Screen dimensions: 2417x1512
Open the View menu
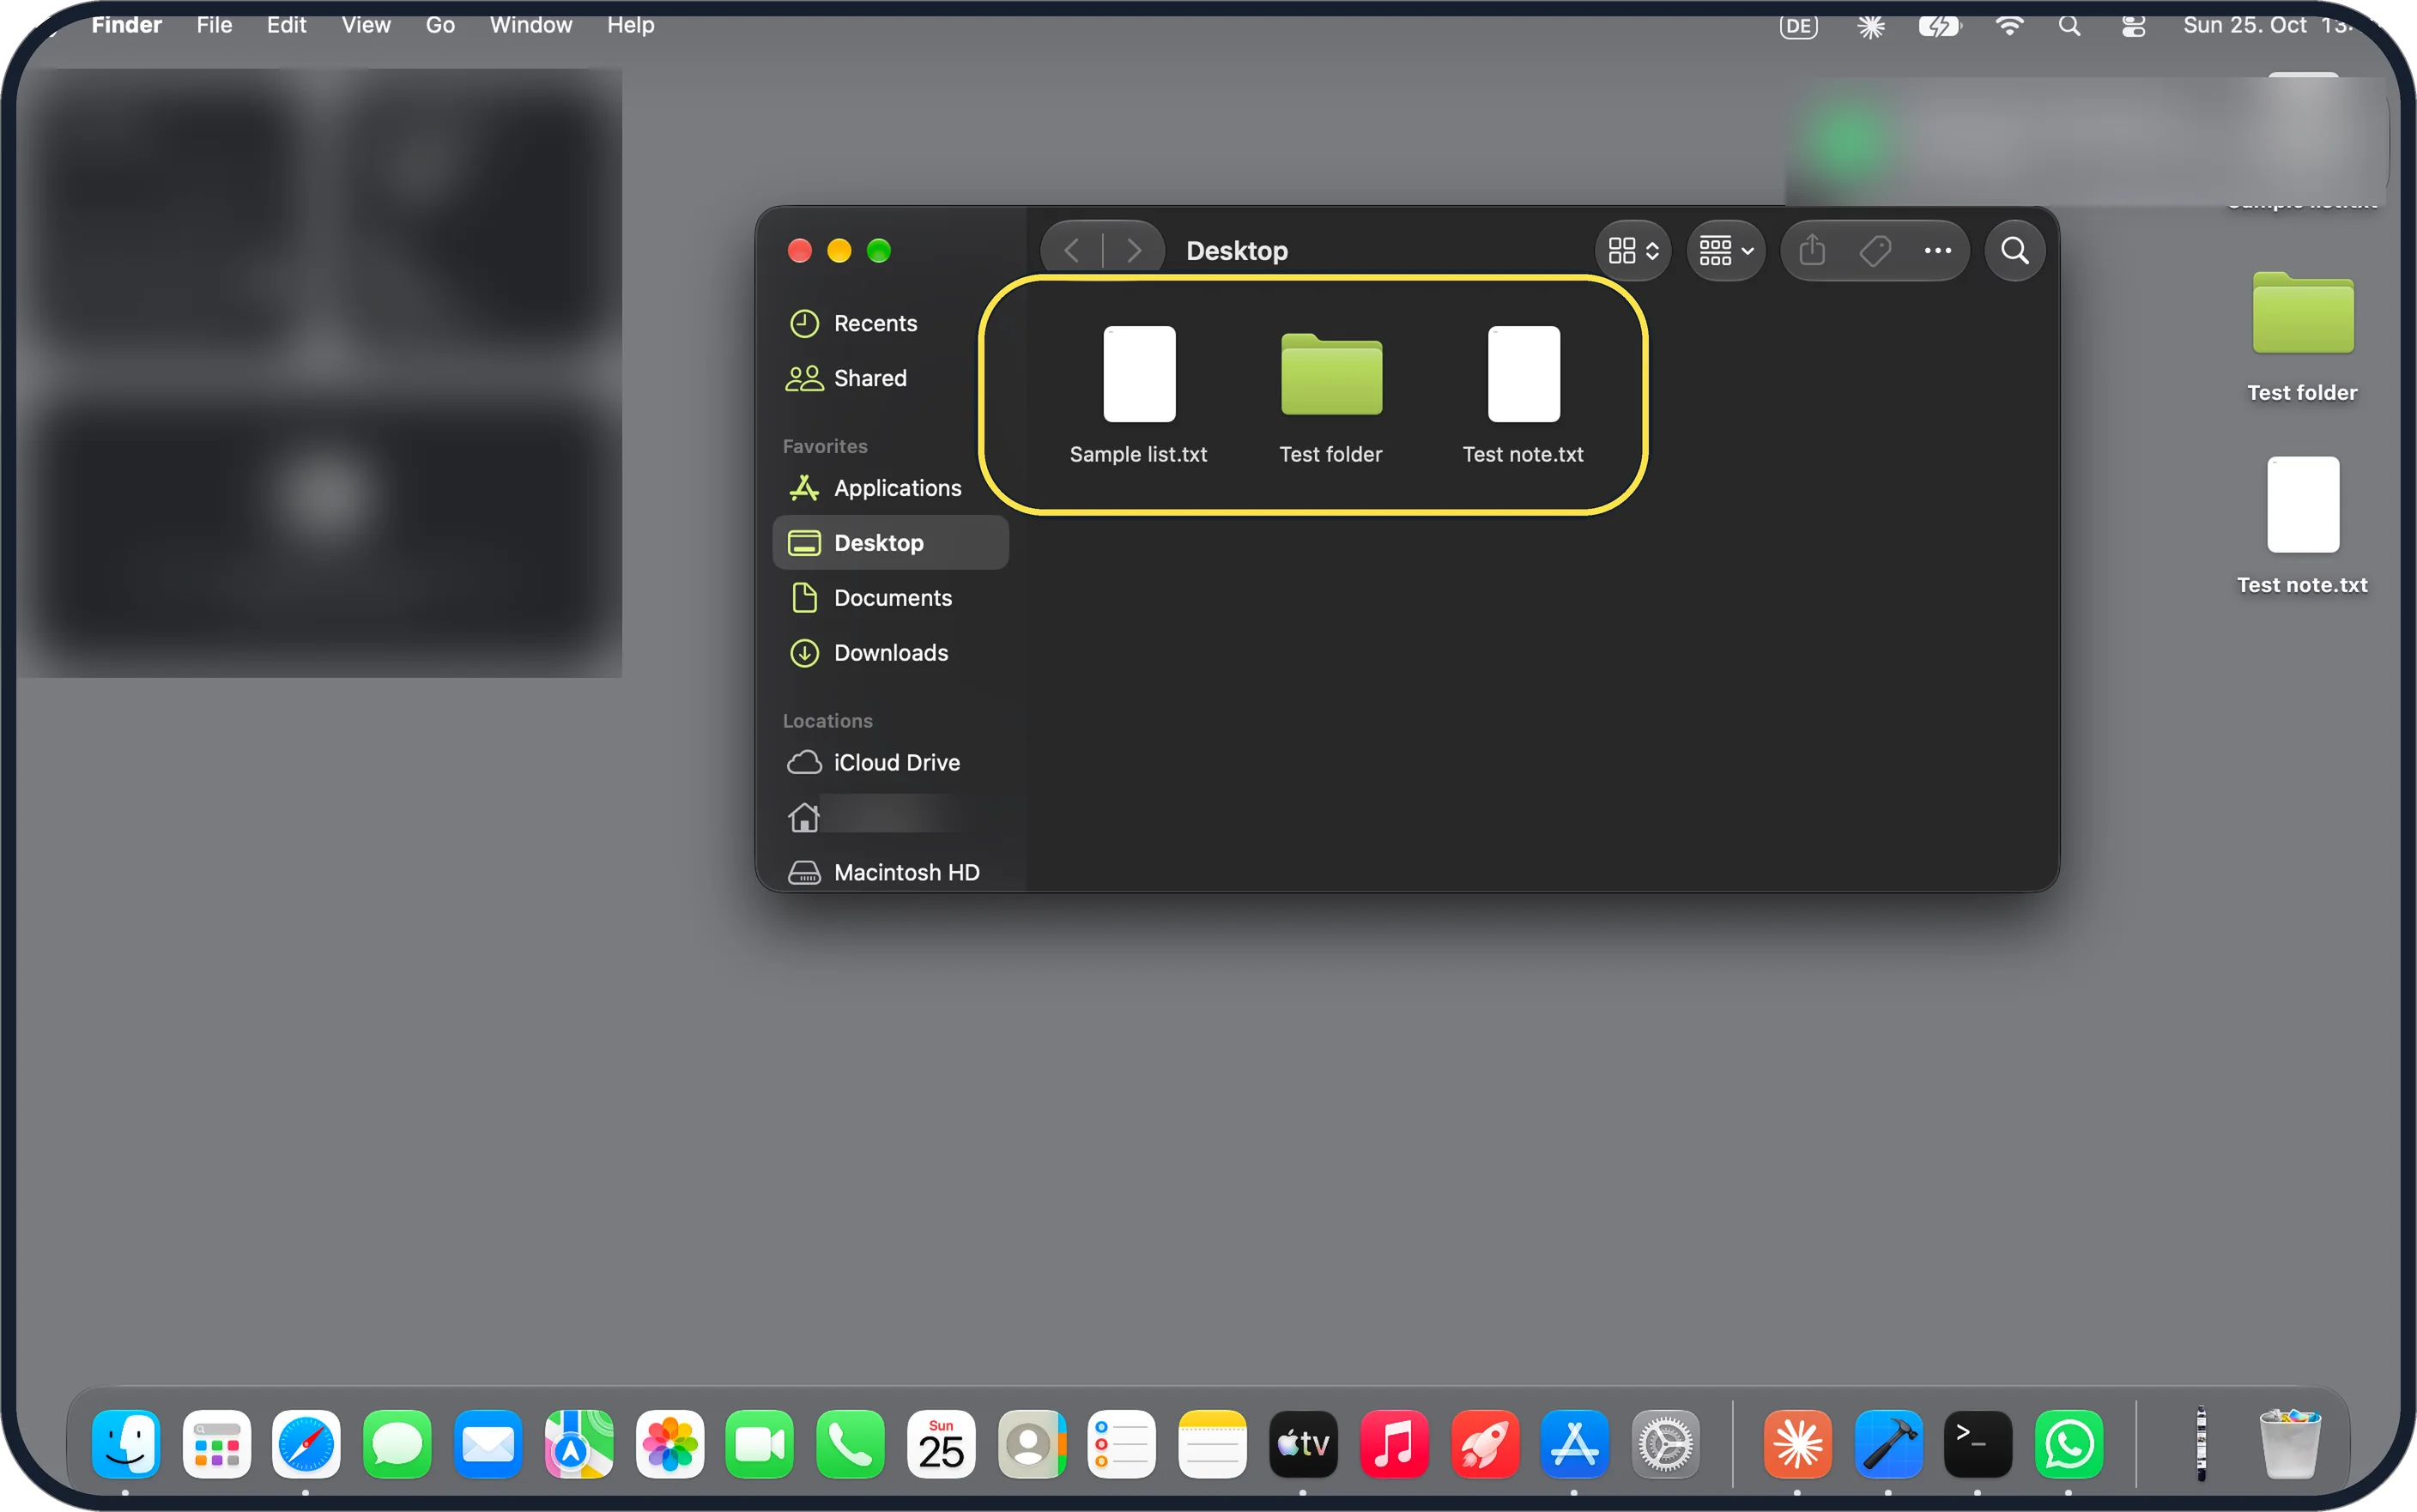[365, 25]
